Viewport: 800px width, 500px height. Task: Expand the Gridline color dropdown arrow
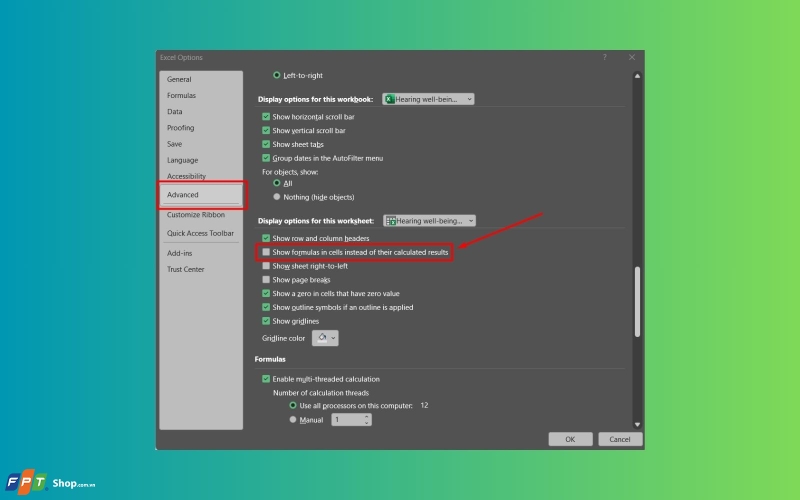pyautogui.click(x=333, y=338)
